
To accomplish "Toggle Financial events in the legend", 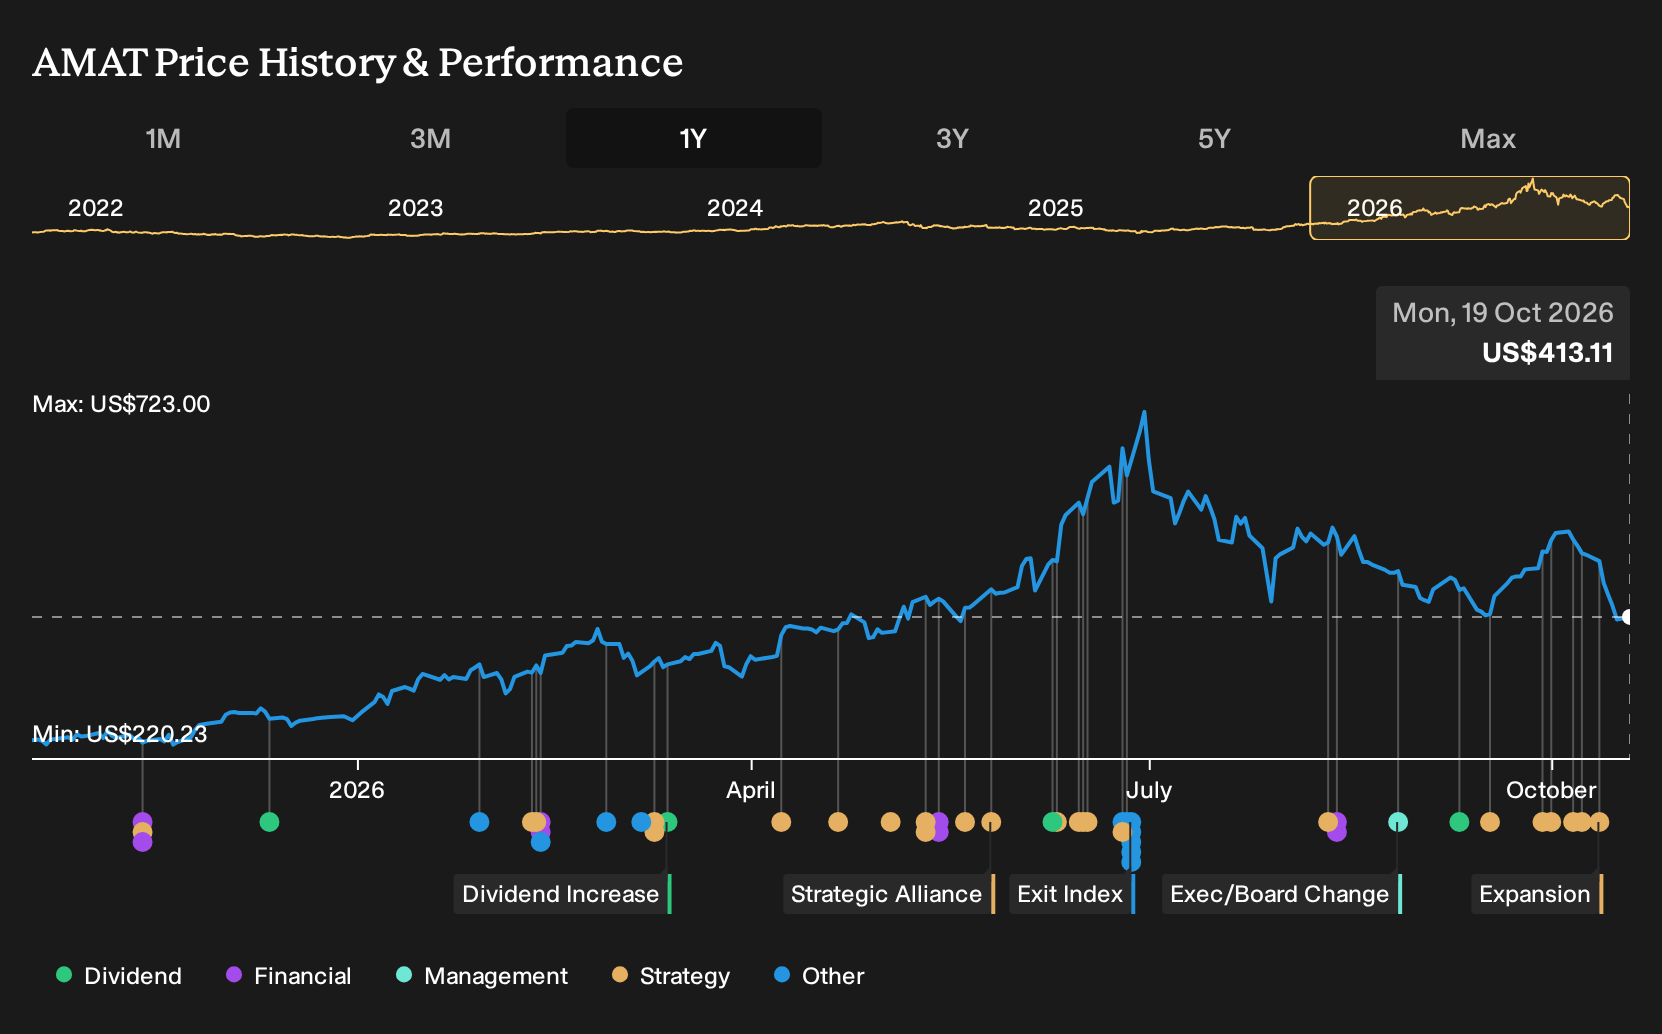I will [289, 975].
